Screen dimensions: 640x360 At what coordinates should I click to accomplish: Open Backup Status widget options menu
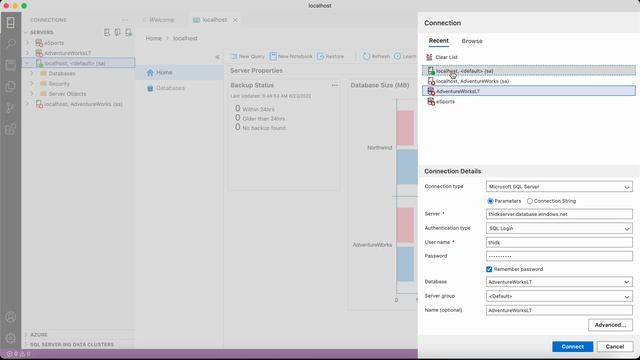coord(335,85)
